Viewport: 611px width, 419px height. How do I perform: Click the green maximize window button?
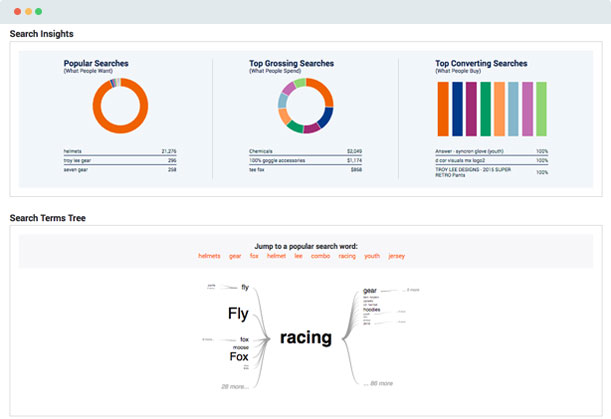point(39,11)
